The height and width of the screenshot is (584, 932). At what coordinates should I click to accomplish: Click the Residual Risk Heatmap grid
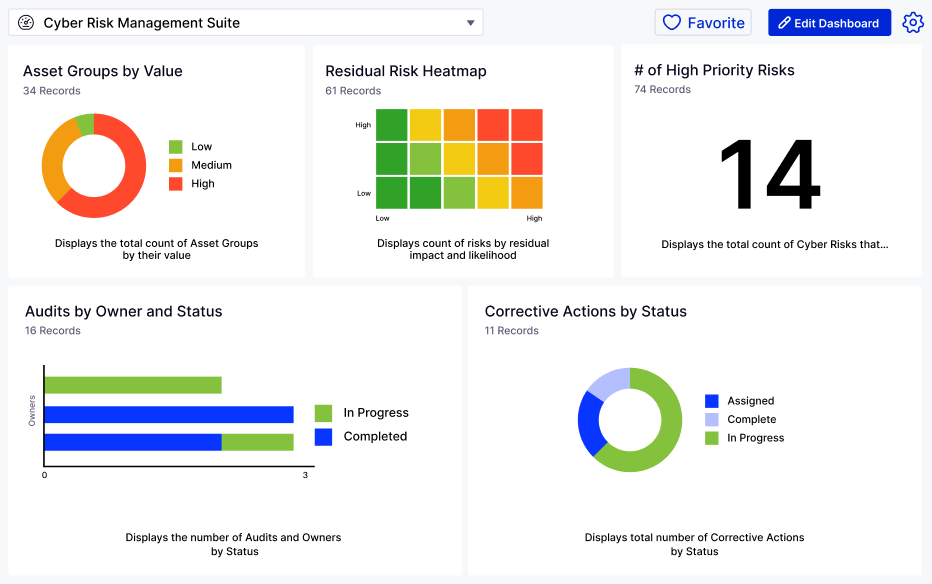458,158
